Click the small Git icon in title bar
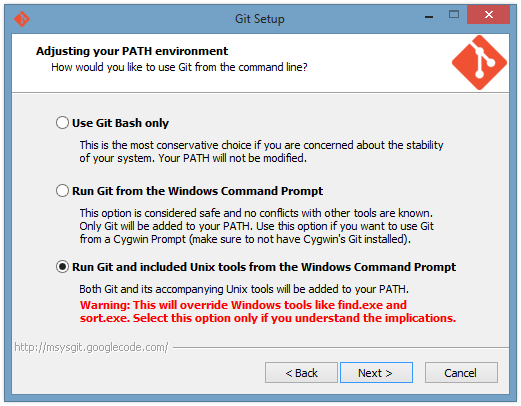Screen dimensions: 521x406 [22, 19]
